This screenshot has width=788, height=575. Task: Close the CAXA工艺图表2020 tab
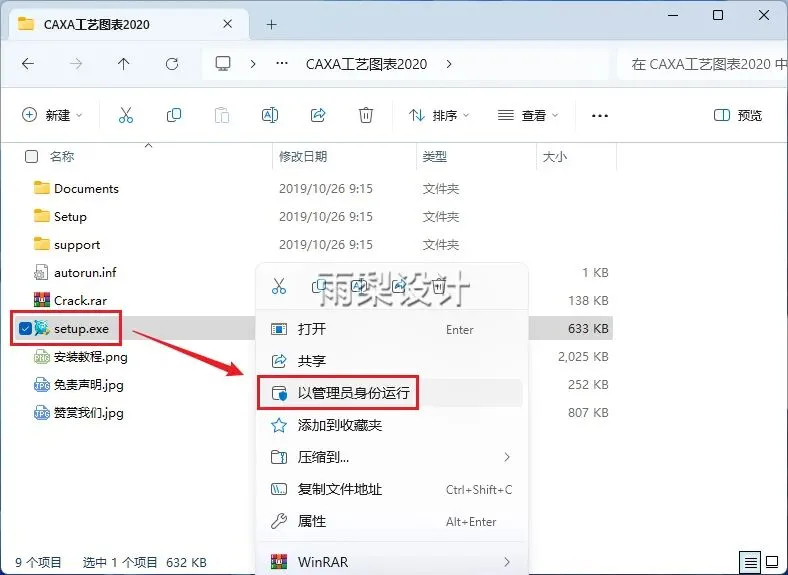(228, 24)
